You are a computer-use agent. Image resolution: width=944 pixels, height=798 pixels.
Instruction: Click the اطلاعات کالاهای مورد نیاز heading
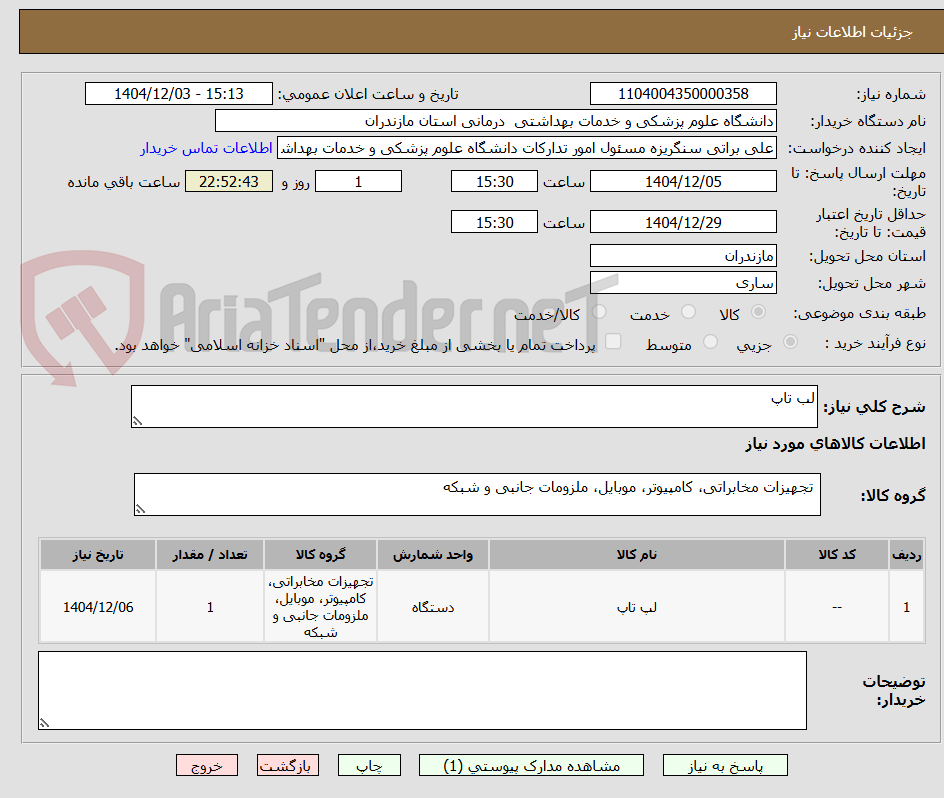click(836, 444)
